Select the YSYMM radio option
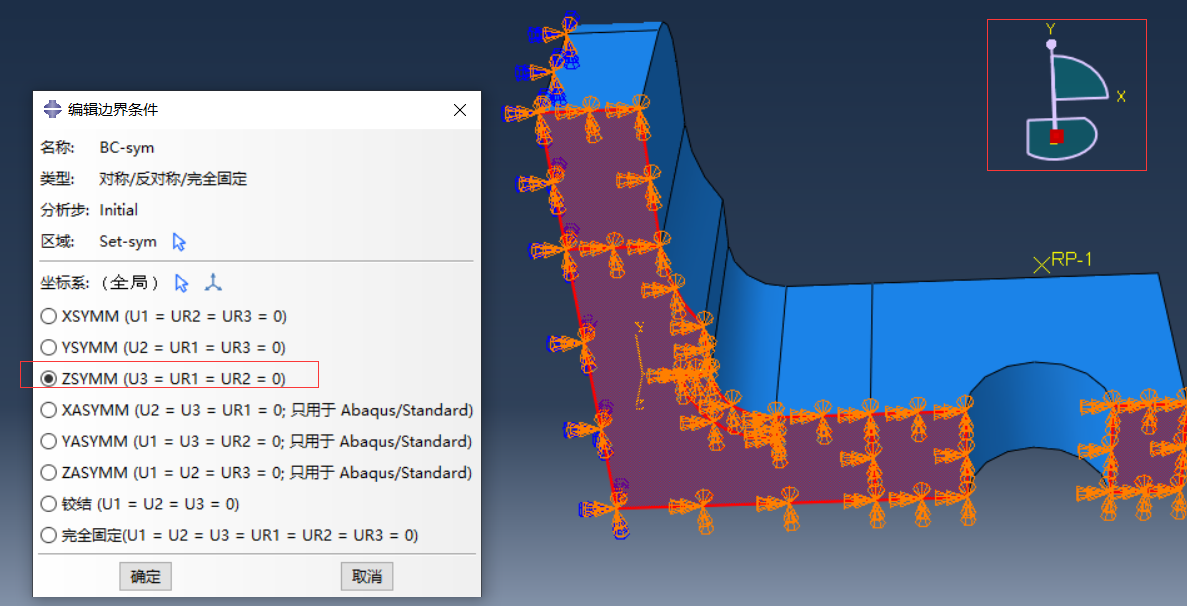This screenshot has width=1187, height=606. 48,347
